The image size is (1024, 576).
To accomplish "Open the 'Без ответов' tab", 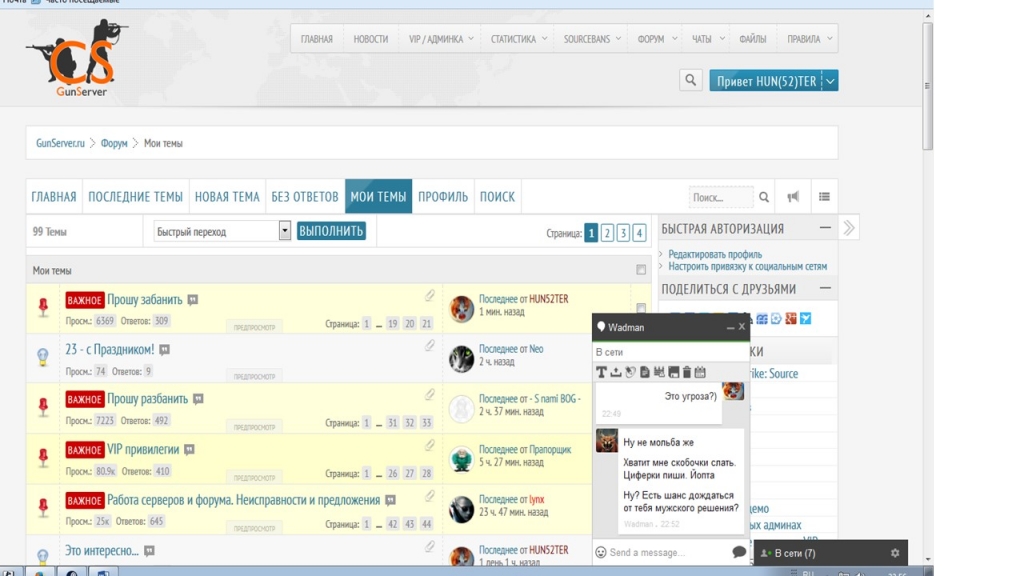I will 304,197.
